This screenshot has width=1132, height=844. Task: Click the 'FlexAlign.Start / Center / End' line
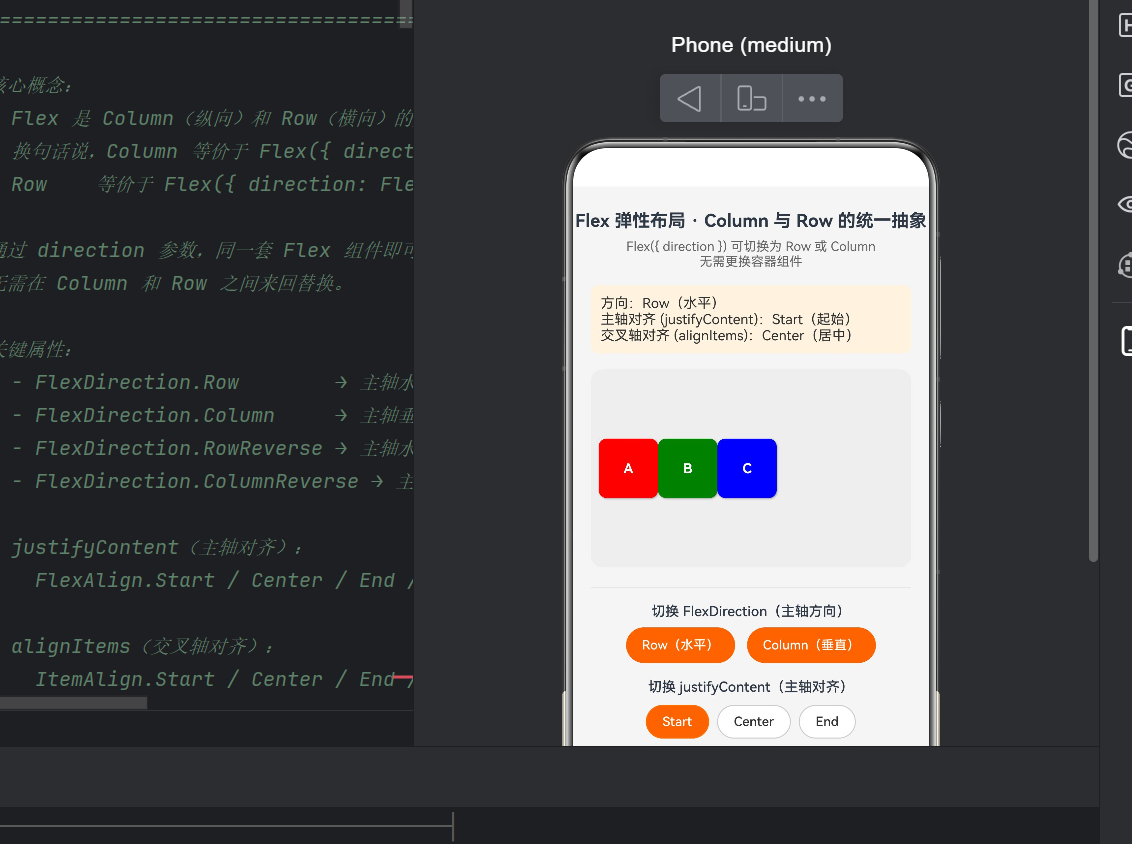point(224,580)
